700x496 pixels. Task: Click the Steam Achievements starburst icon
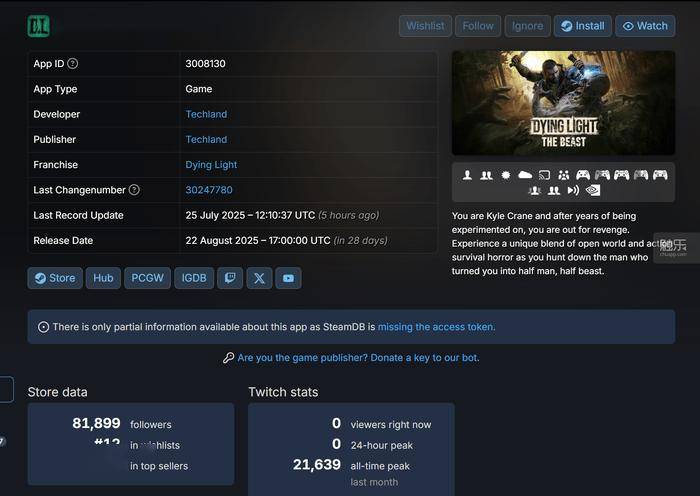pyautogui.click(x=506, y=175)
